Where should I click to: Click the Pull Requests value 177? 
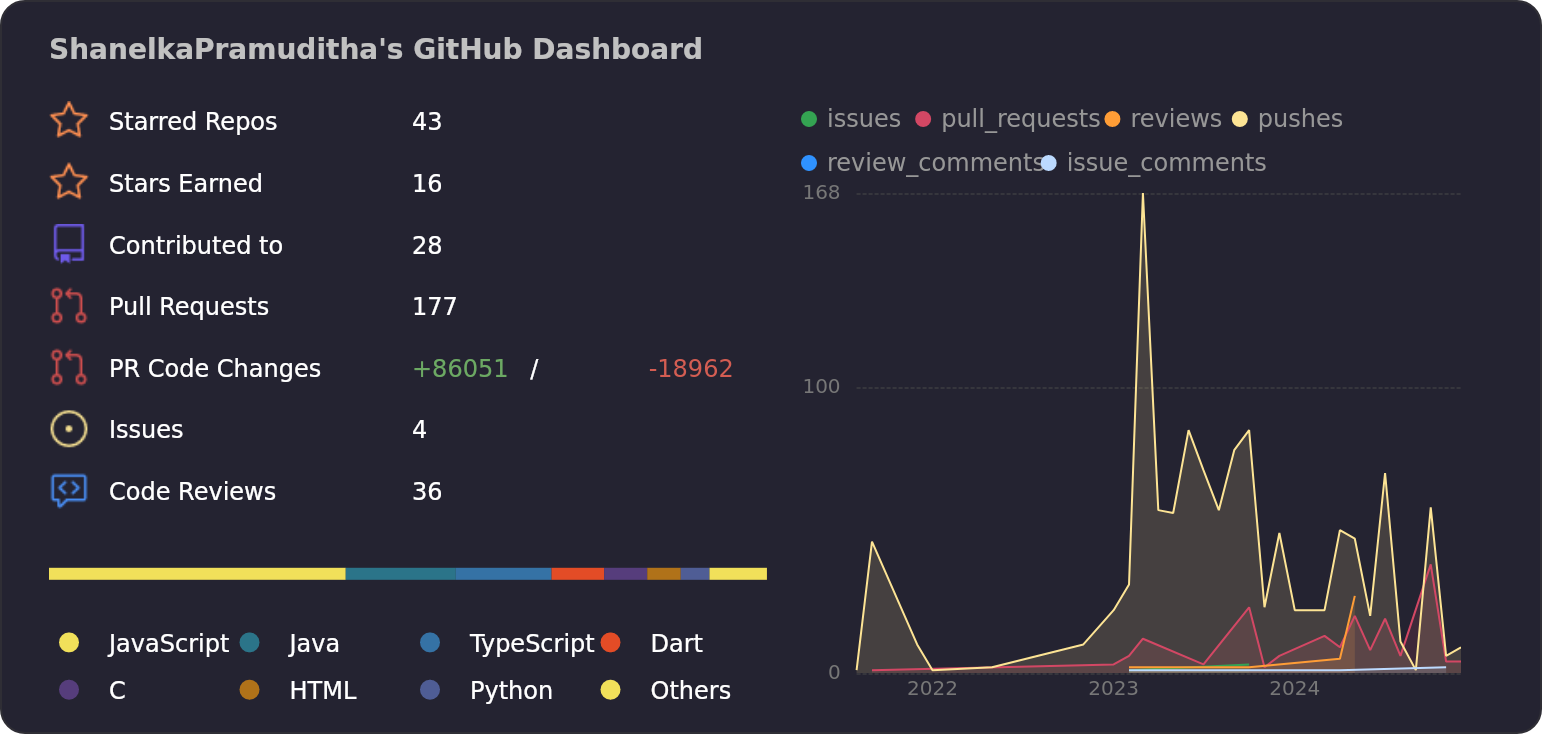(435, 307)
